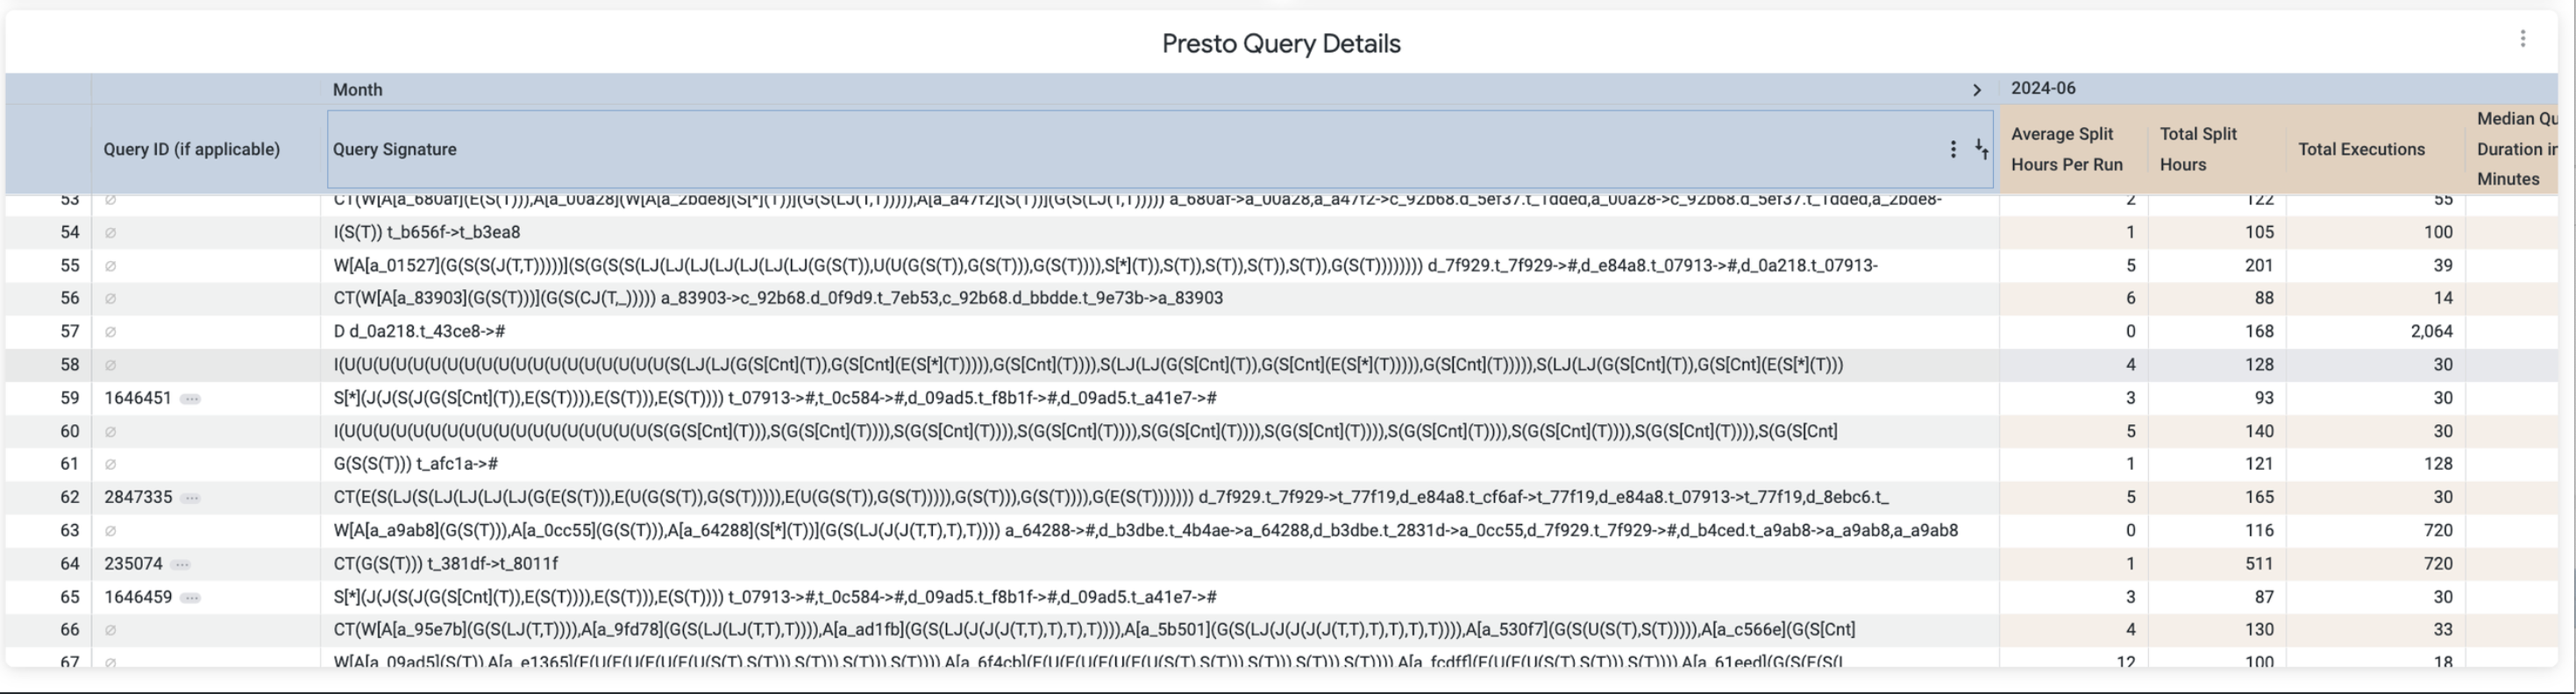The height and width of the screenshot is (694, 2576).
Task: Open Query Signature column options menu
Action: tap(1952, 149)
